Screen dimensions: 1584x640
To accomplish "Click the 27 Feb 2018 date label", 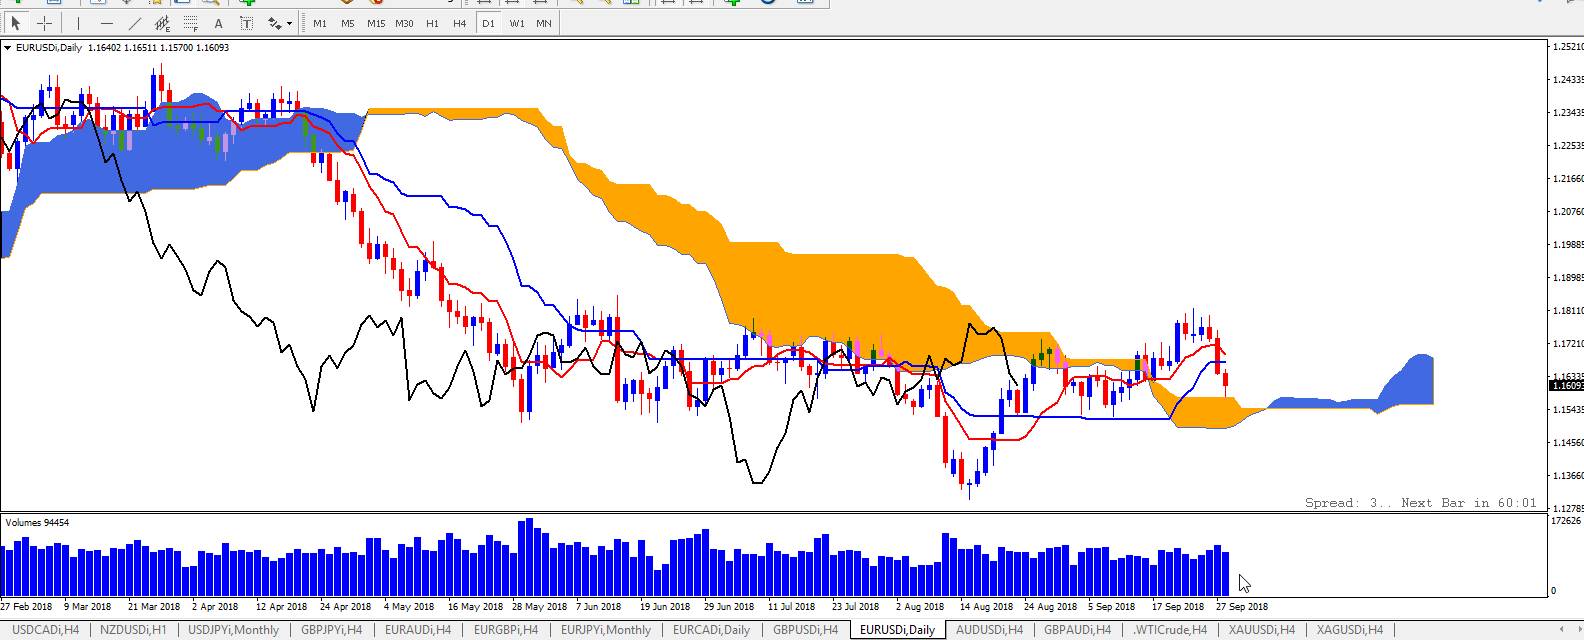I will 26,606.
